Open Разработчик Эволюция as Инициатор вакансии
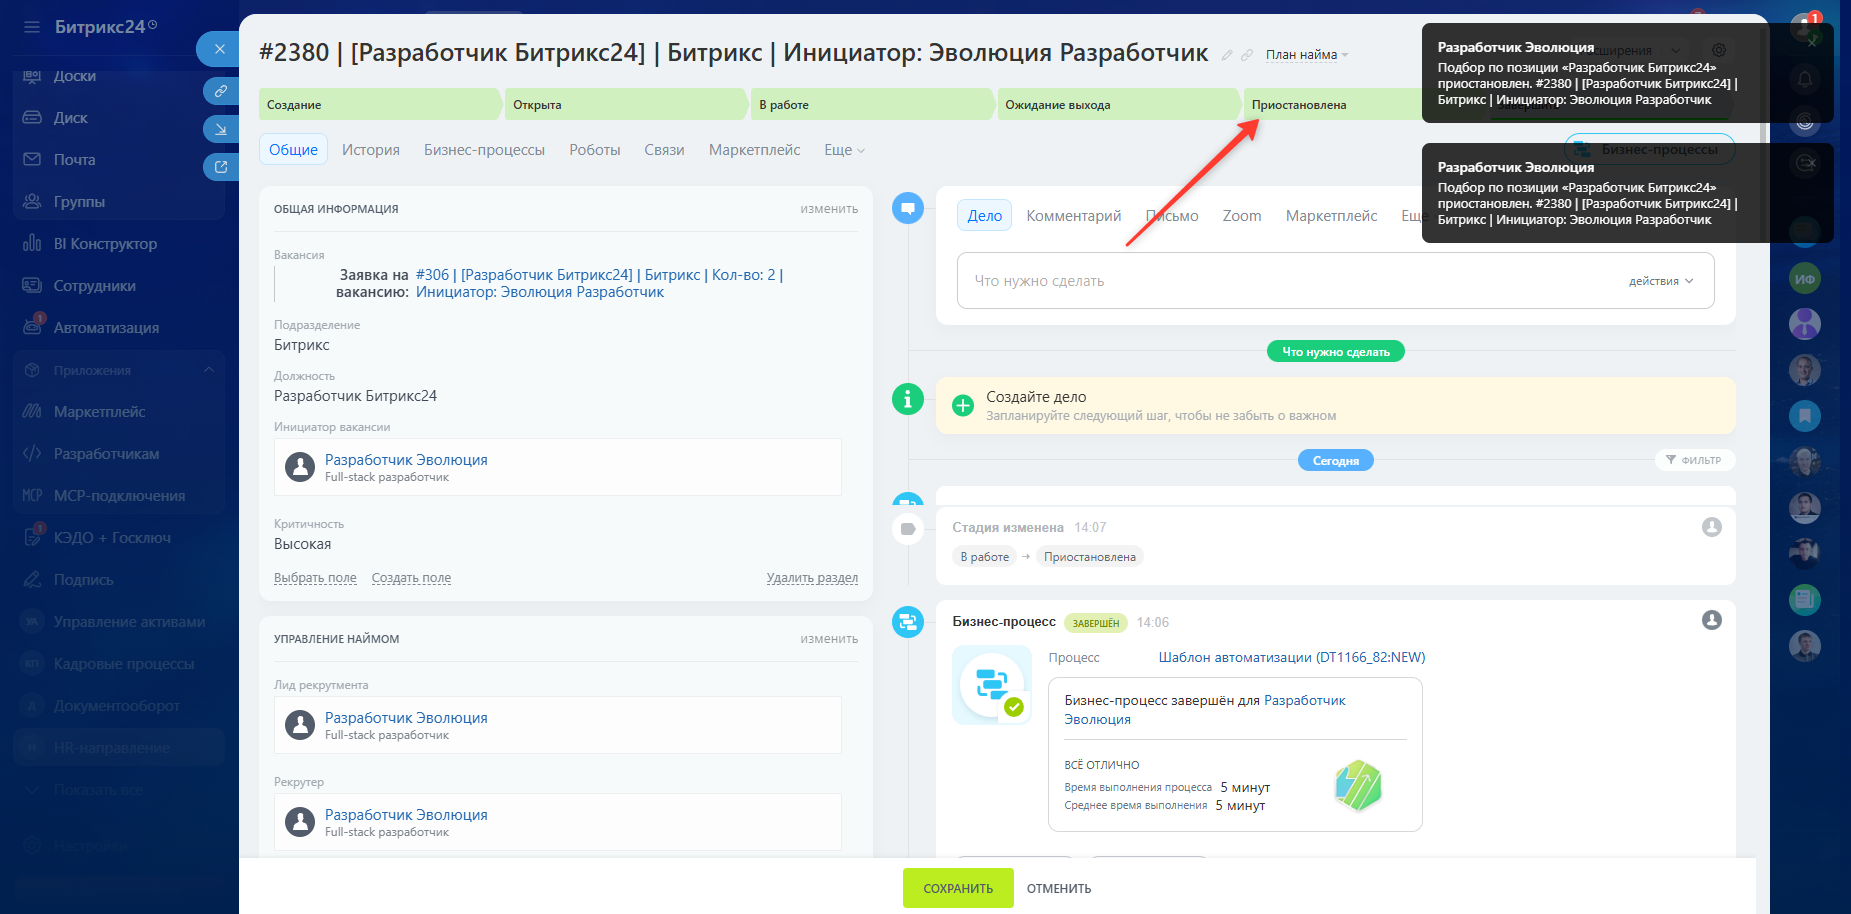The height and width of the screenshot is (914, 1851). click(x=406, y=460)
